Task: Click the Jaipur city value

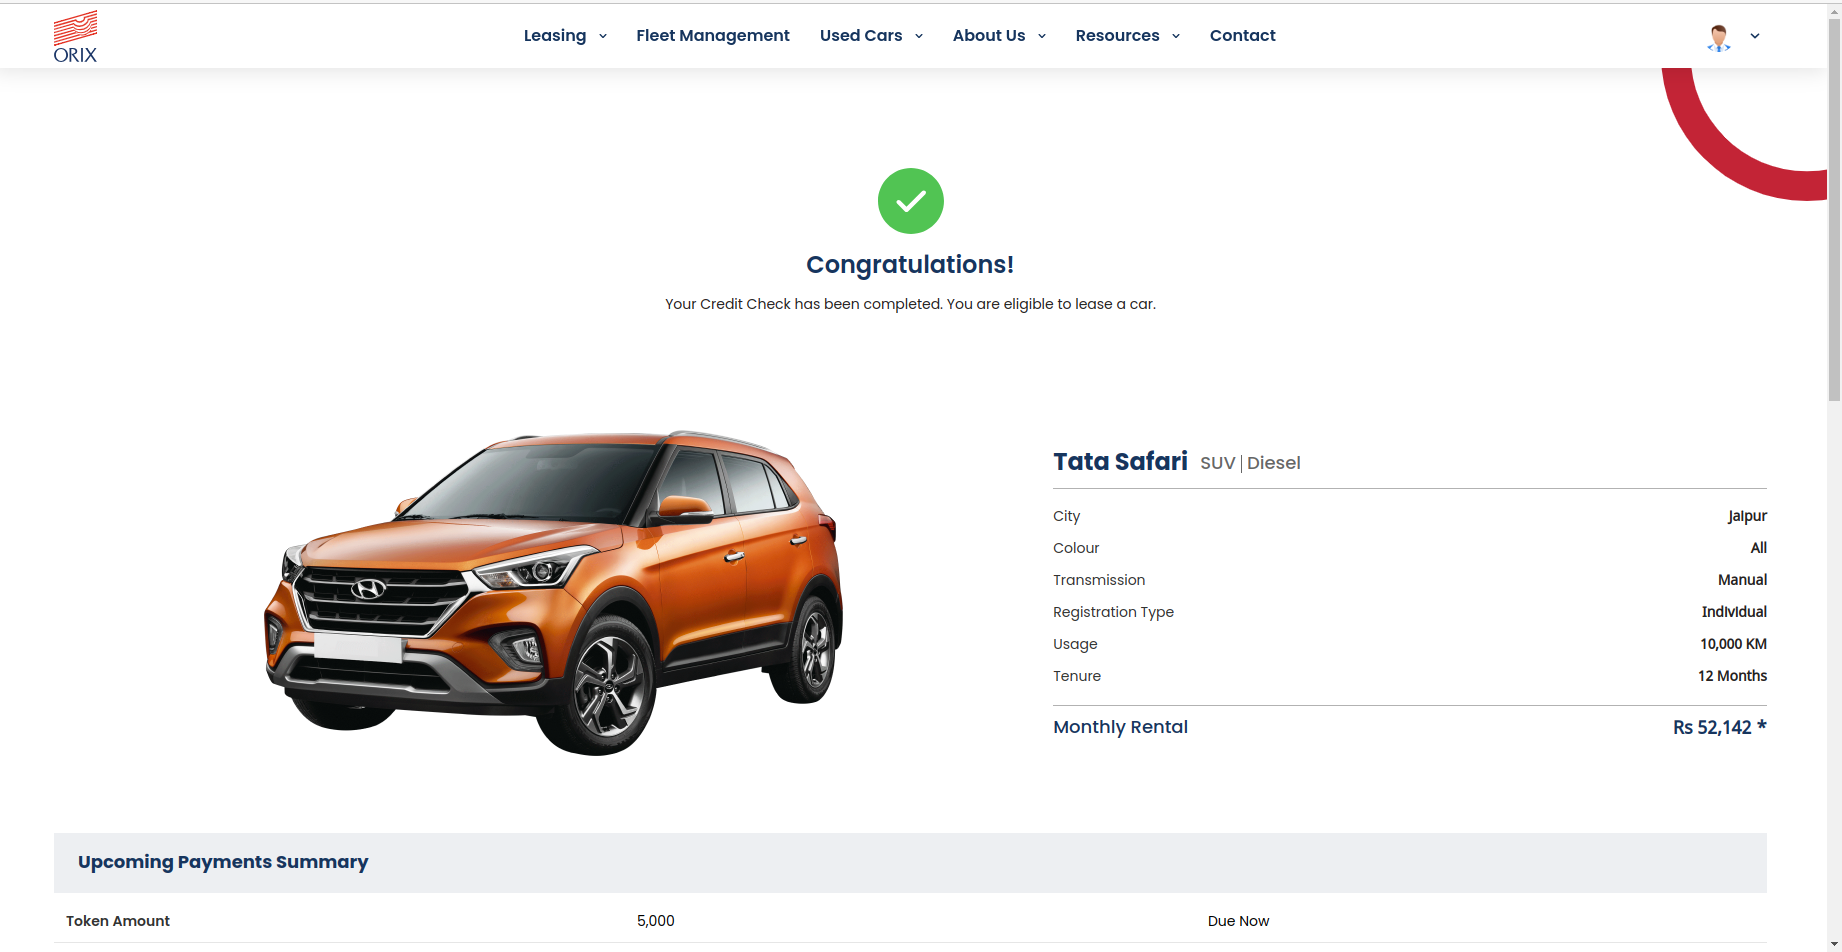Action: 1747,516
